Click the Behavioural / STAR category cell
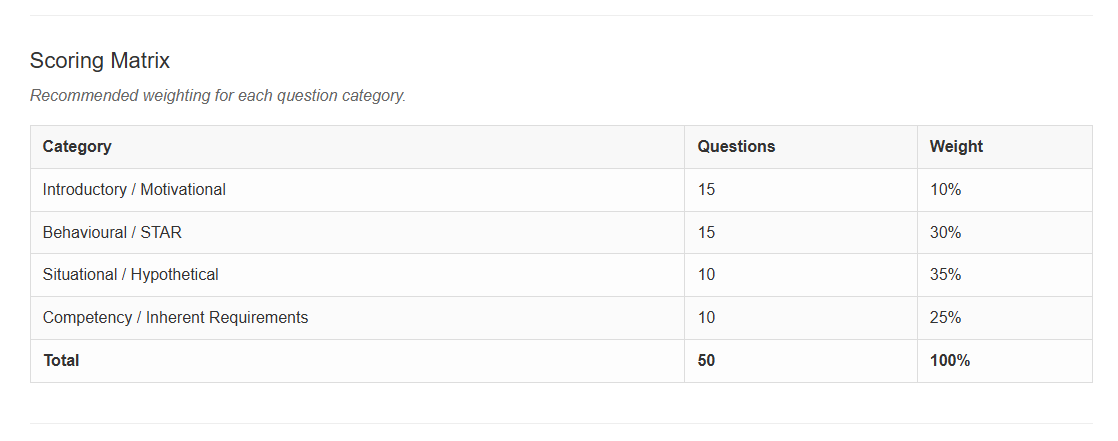This screenshot has height=441, width=1118. (x=357, y=232)
